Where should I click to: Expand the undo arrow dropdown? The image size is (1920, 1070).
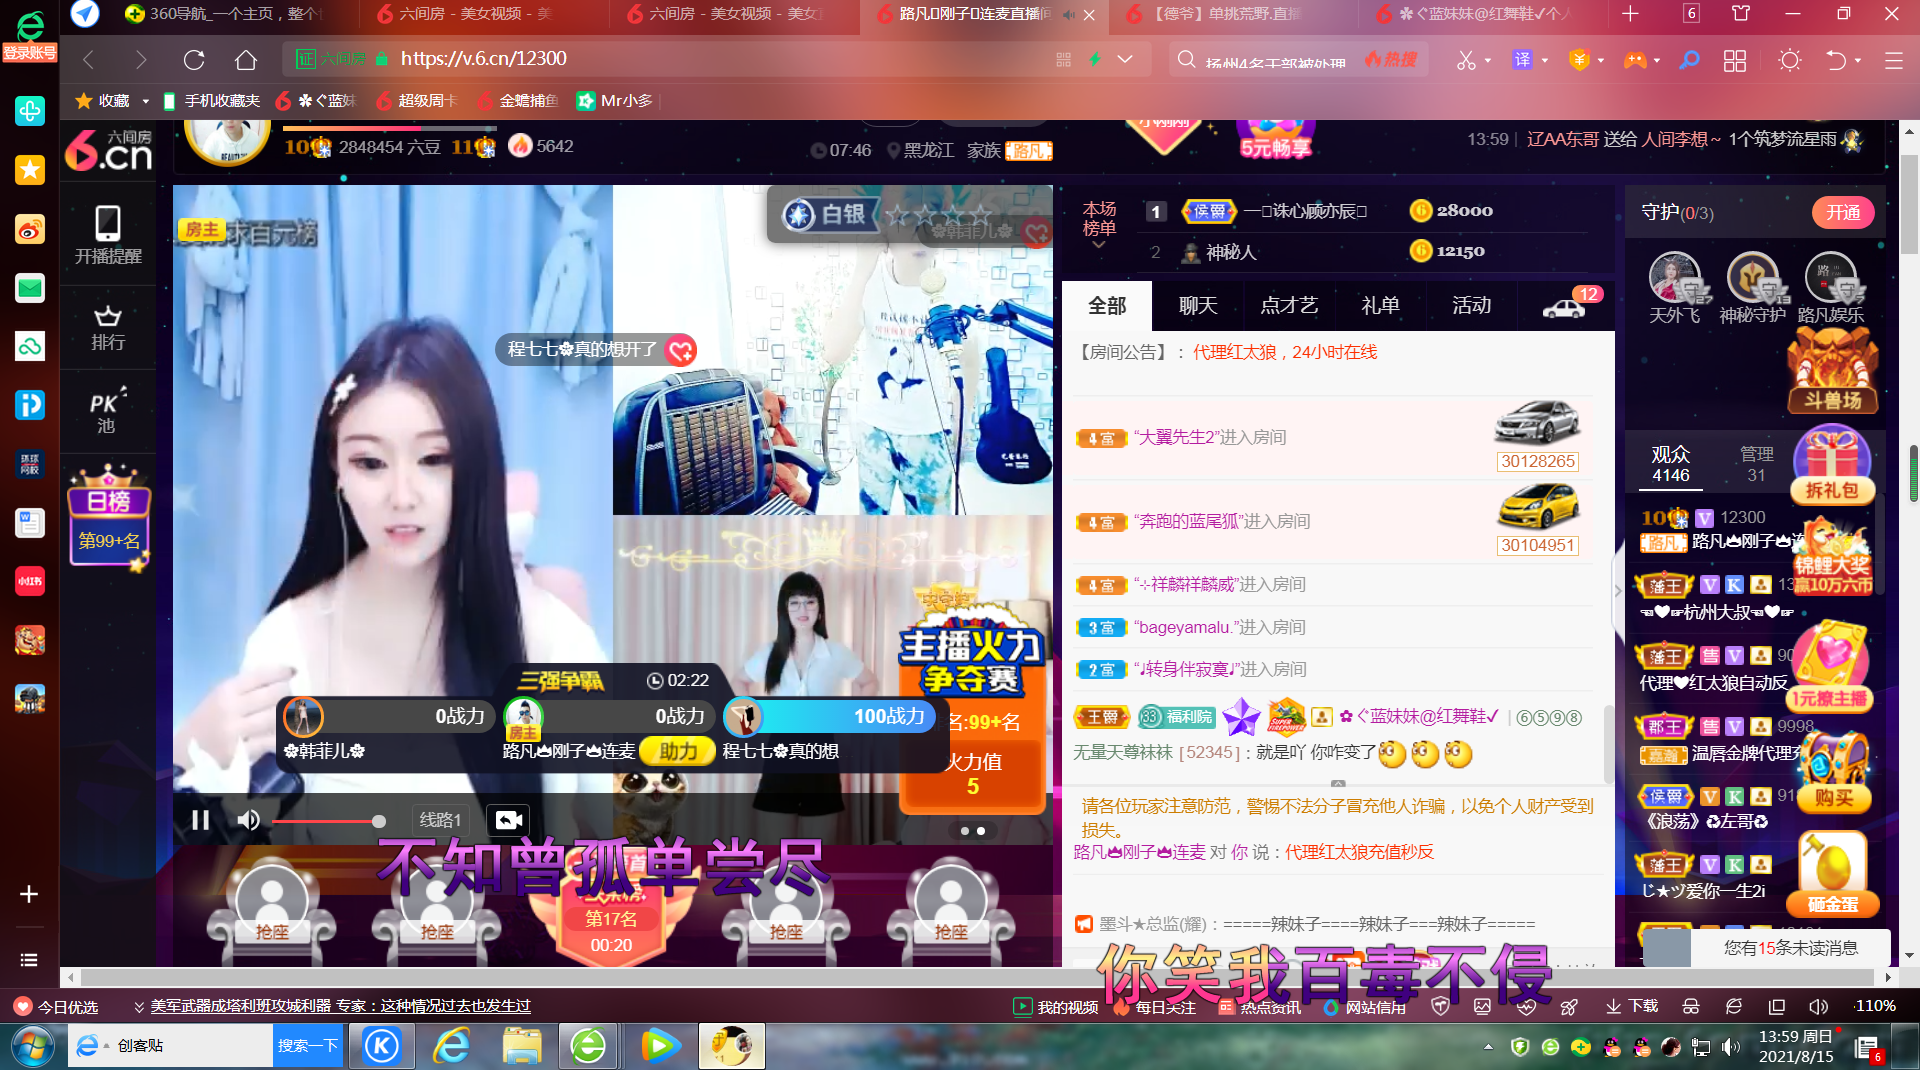tap(1858, 60)
